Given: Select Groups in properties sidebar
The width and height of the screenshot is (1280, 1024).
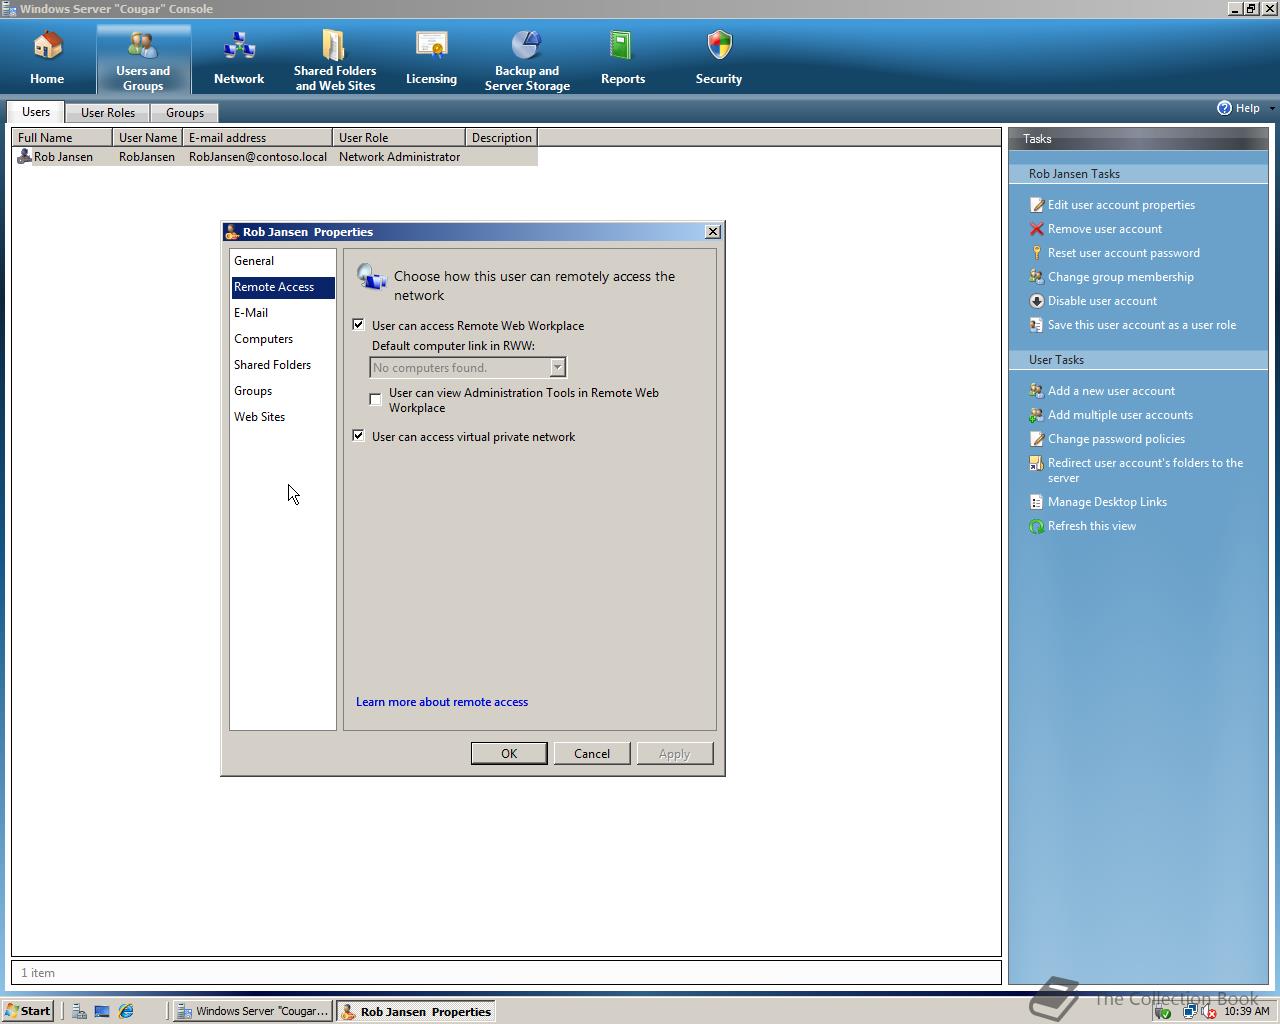Looking at the screenshot, I should pos(283,391).
